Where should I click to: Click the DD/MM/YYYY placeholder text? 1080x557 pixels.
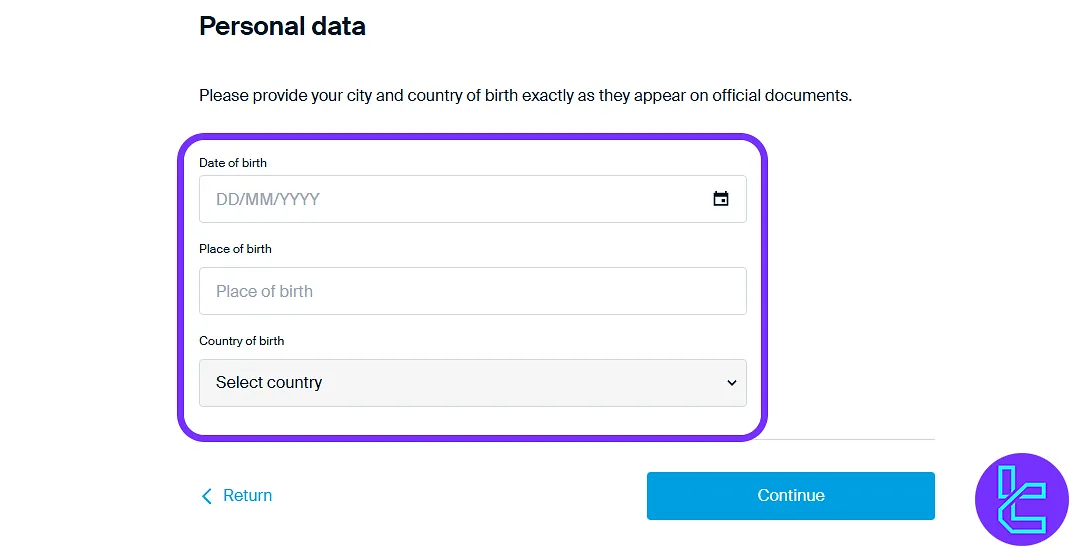click(268, 199)
